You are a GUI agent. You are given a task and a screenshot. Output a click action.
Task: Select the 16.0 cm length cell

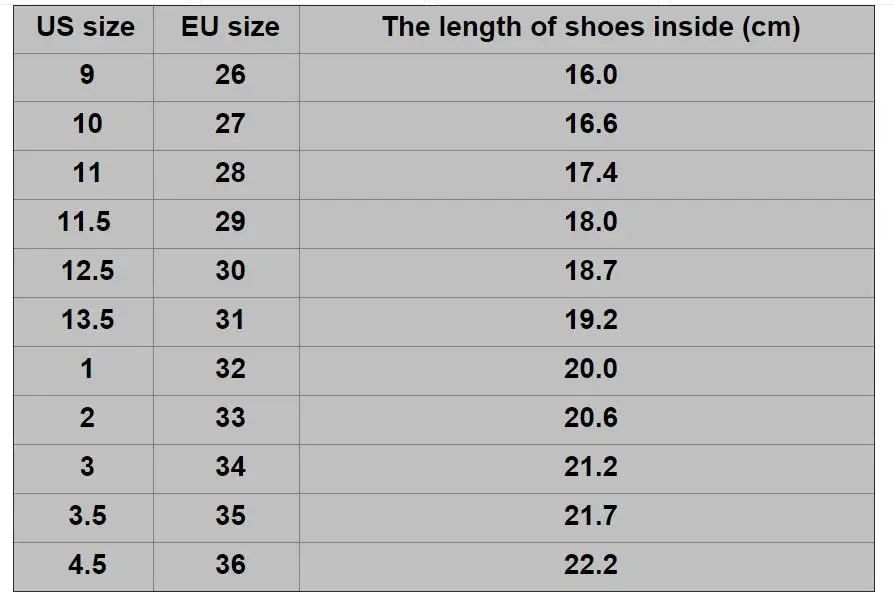[587, 78]
